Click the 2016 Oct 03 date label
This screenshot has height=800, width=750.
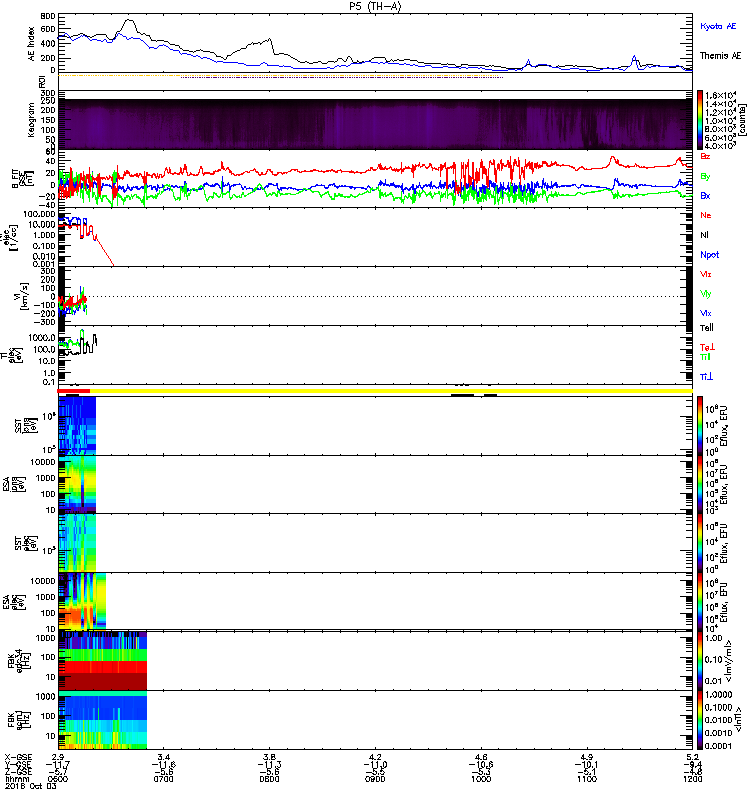31,786
